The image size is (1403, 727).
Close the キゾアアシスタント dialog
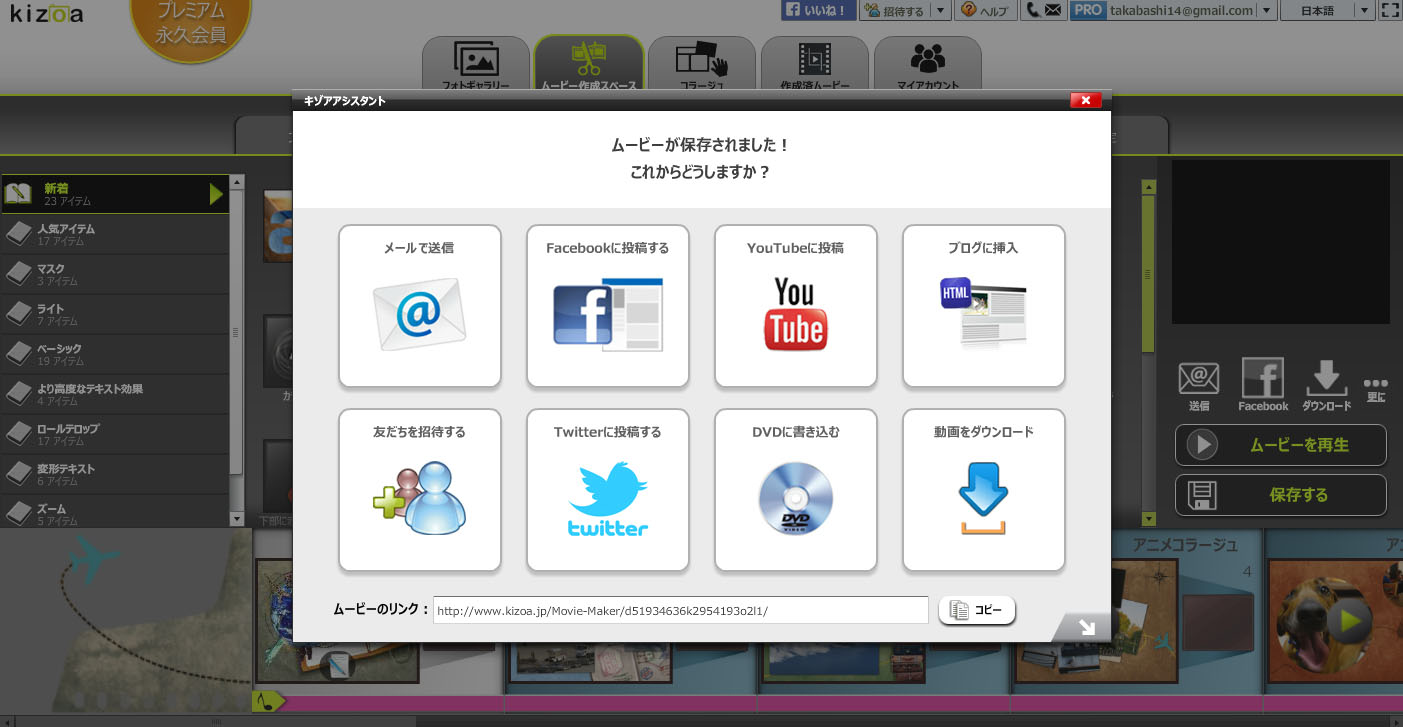coord(1085,100)
